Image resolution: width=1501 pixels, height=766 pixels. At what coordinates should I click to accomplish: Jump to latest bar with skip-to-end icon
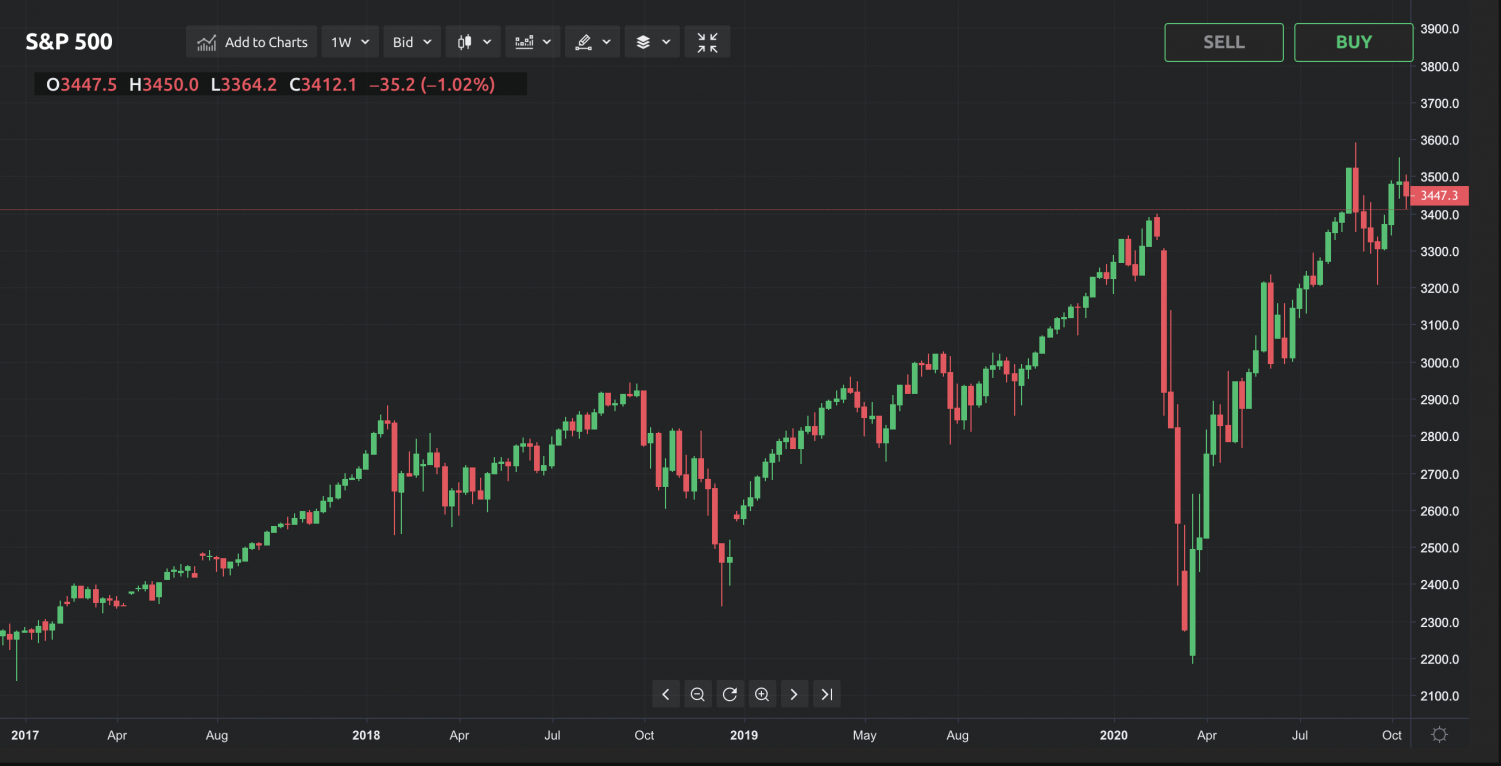(826, 694)
